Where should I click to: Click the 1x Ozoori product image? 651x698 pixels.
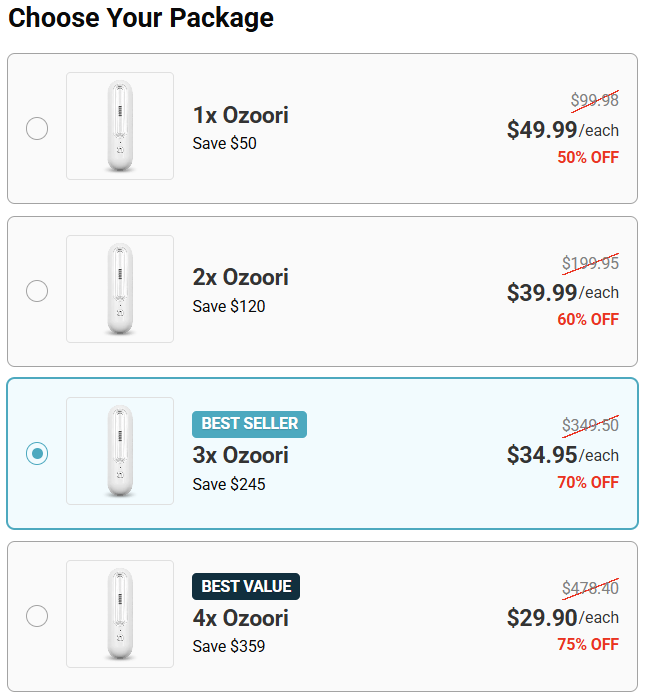(x=120, y=126)
